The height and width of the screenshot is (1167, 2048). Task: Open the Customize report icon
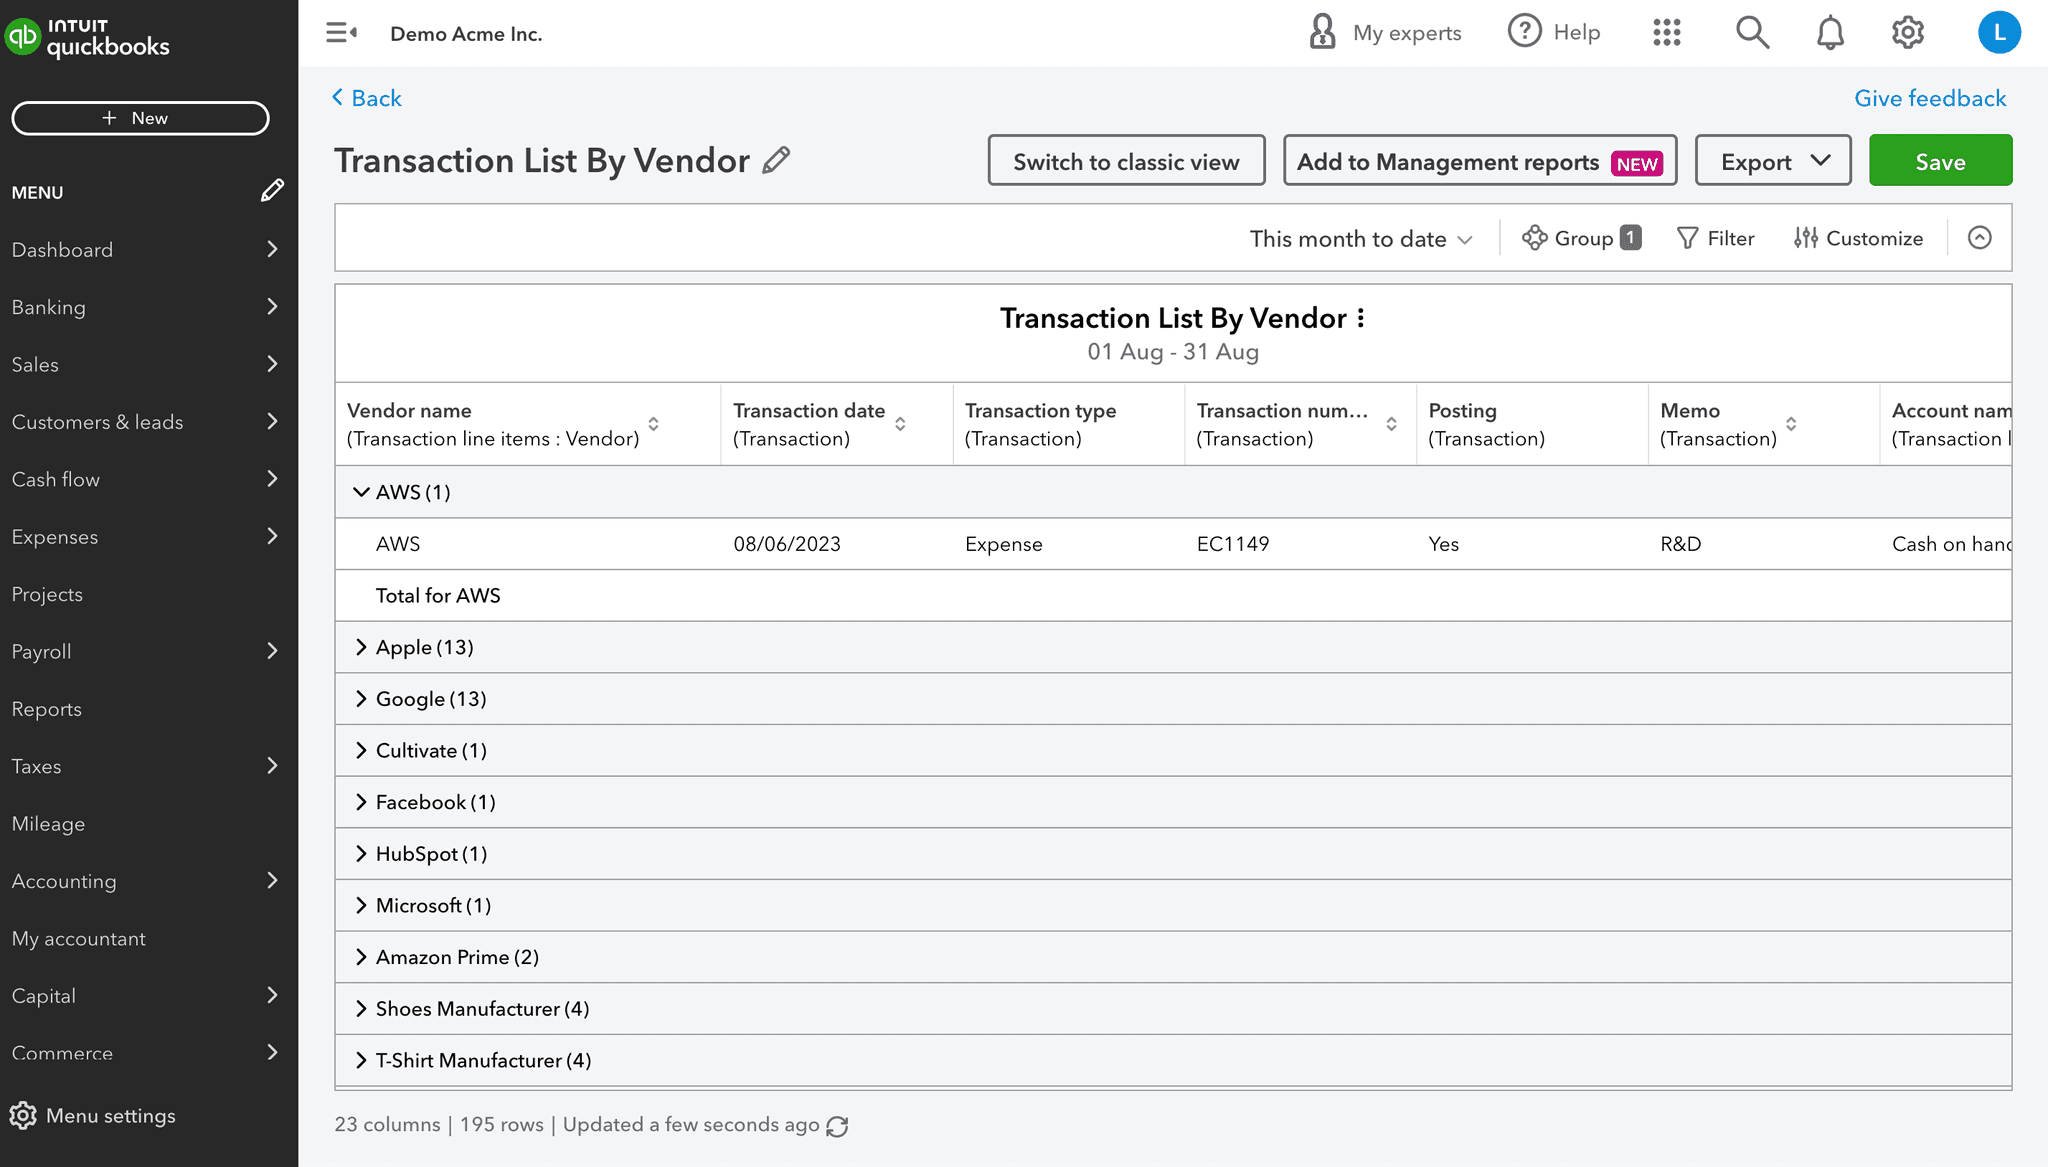1805,238
